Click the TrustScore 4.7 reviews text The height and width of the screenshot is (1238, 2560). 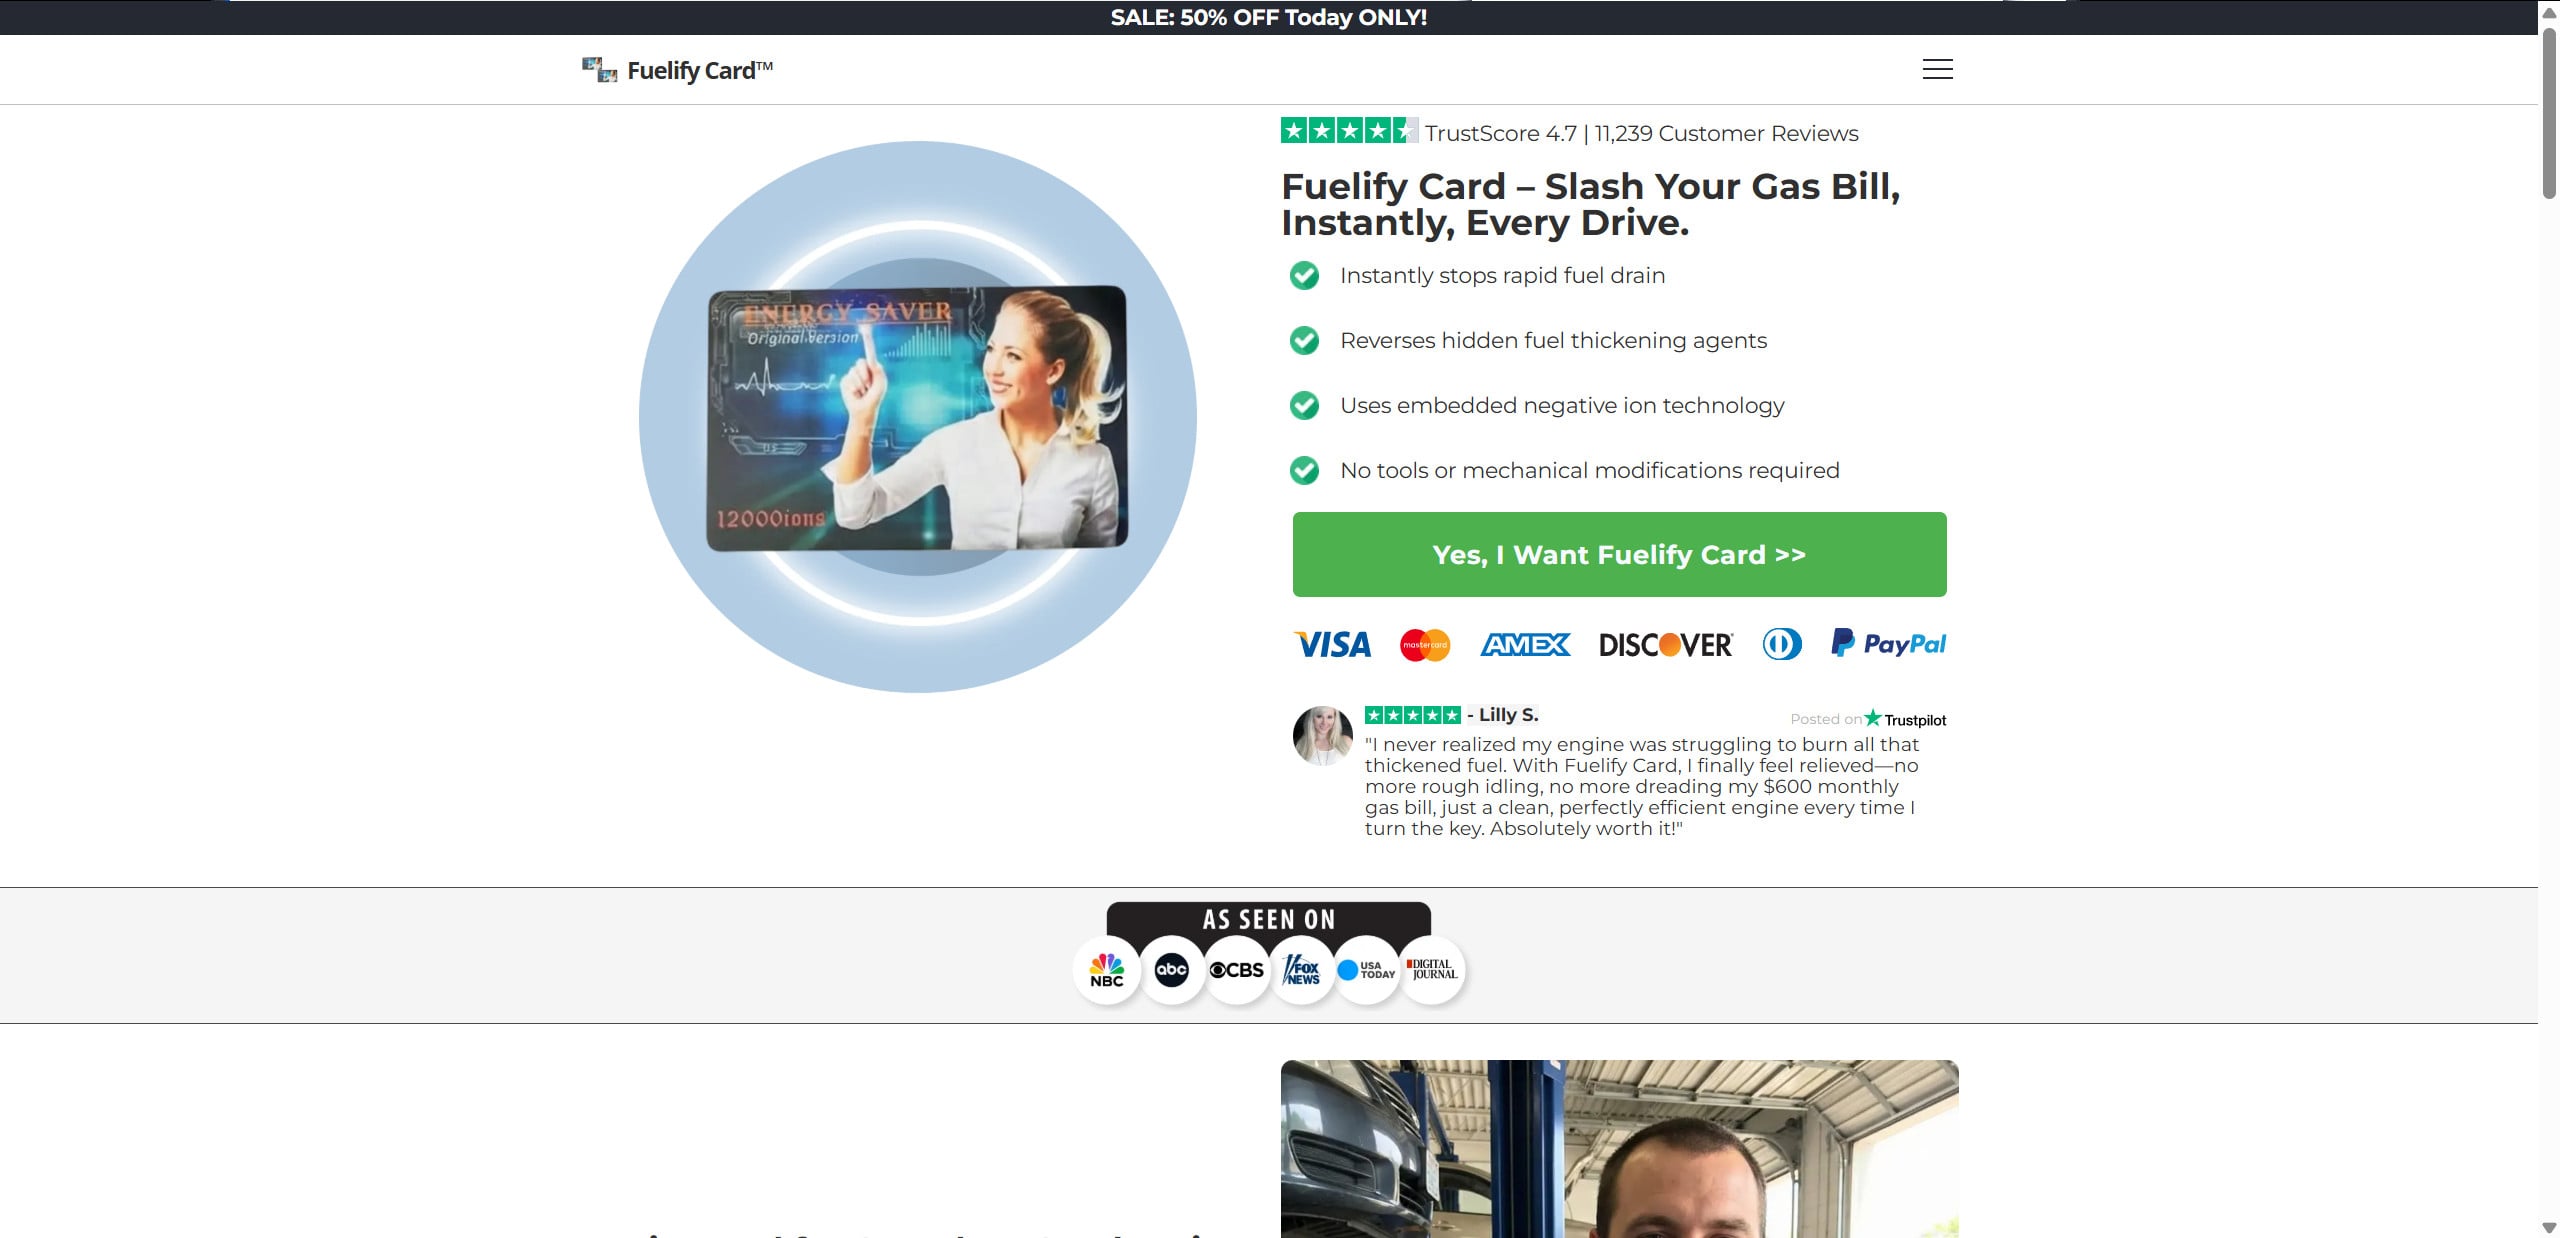[1641, 133]
